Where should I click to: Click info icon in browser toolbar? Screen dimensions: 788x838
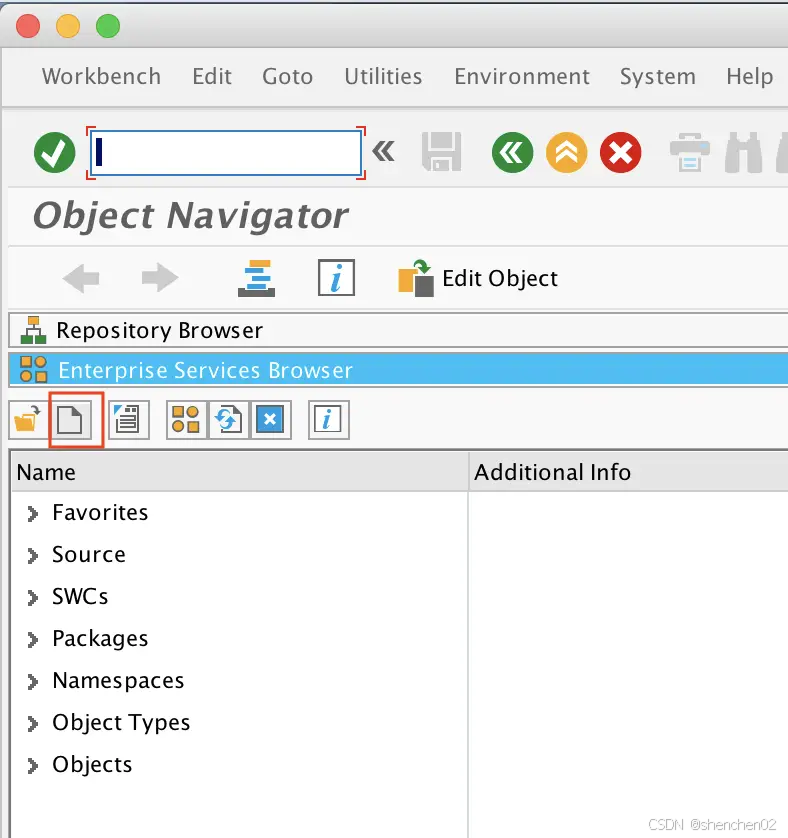328,420
